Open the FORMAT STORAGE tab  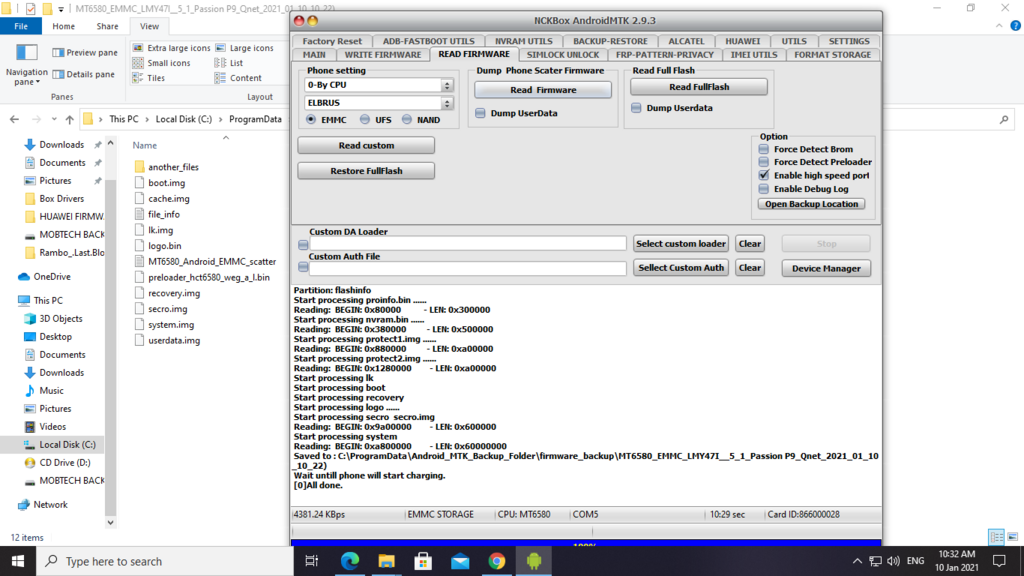click(832, 55)
